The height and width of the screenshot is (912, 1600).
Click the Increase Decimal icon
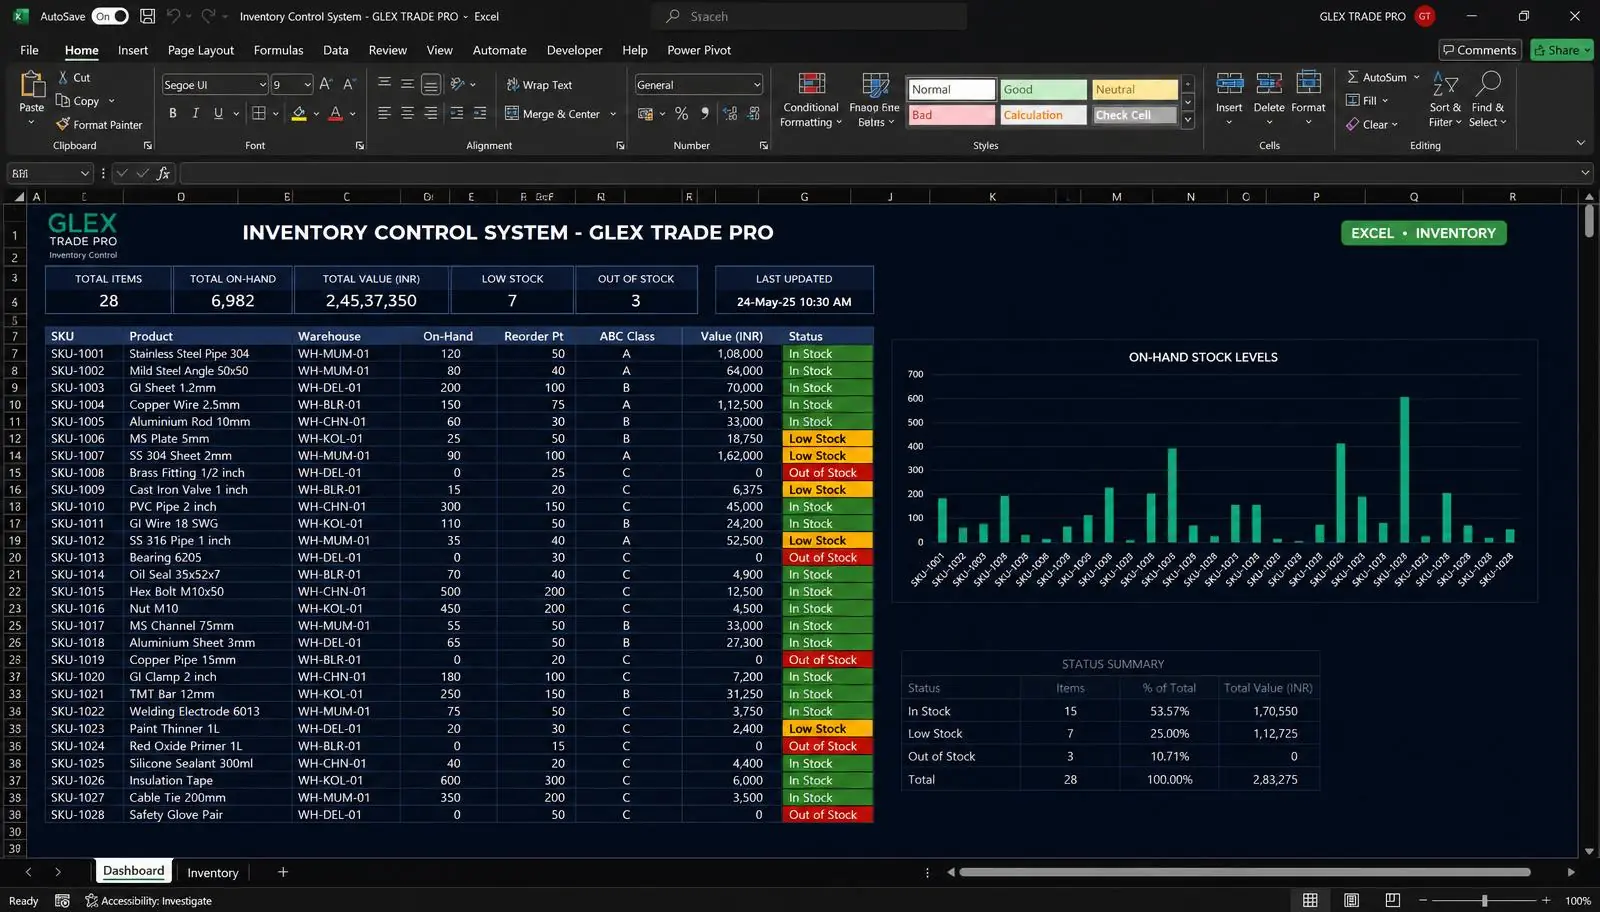point(730,113)
